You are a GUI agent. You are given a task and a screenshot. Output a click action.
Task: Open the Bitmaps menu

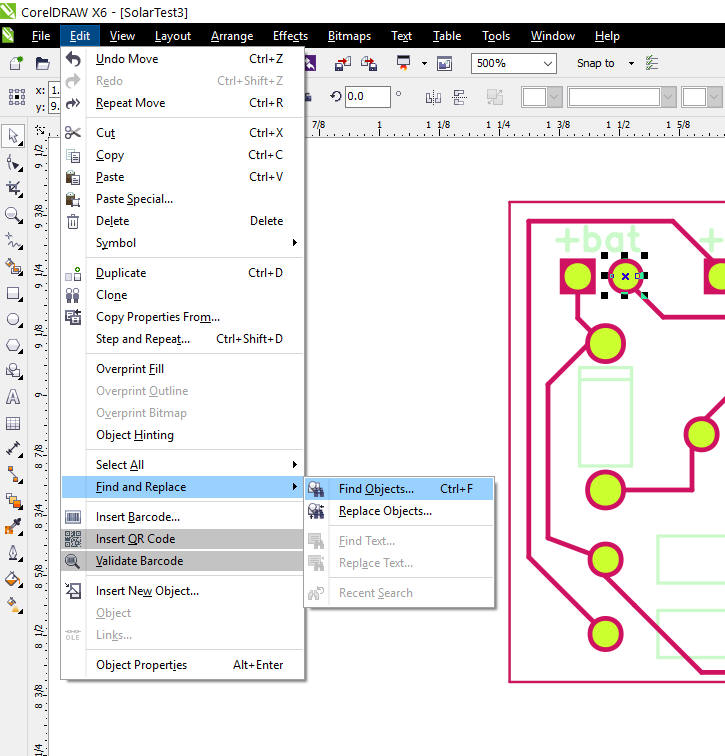point(349,36)
